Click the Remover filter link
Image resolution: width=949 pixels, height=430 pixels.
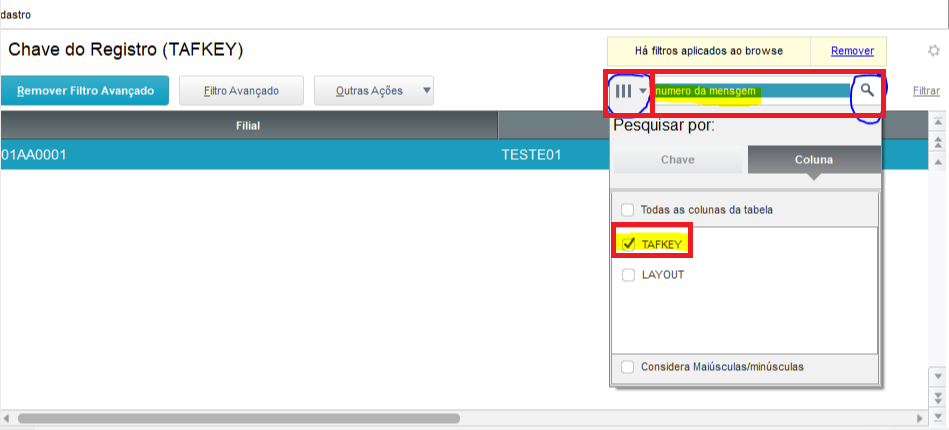click(x=852, y=51)
